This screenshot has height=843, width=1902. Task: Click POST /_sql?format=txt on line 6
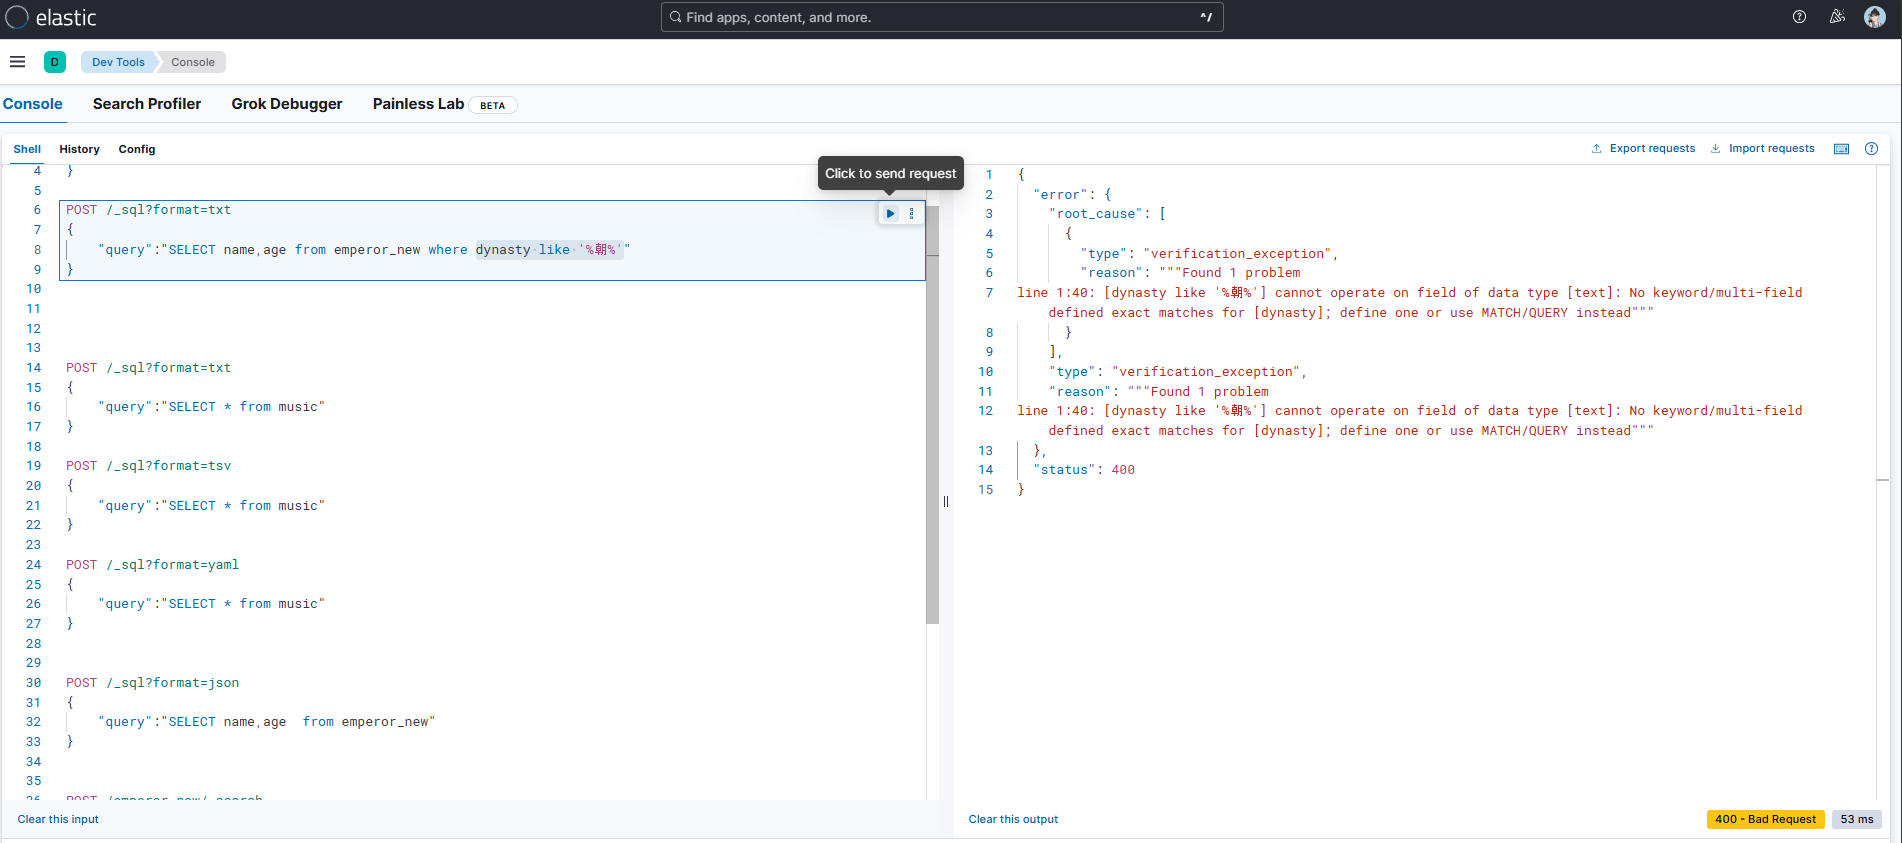coord(149,210)
